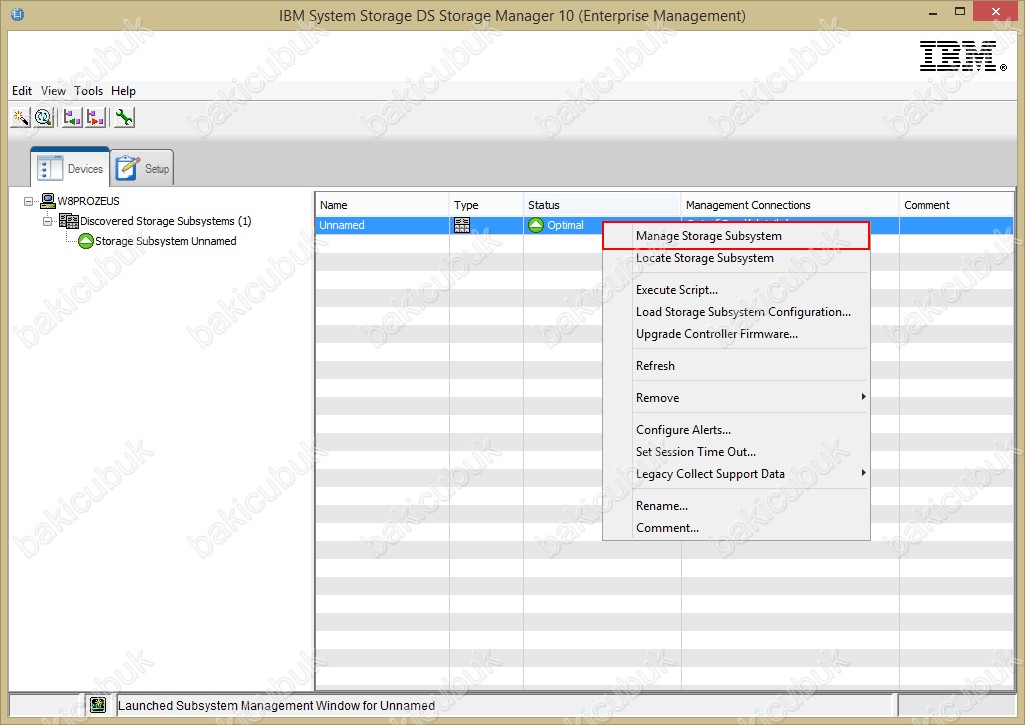Click the Comment column header
Image resolution: width=1025 pixels, height=725 pixels.
956,205
